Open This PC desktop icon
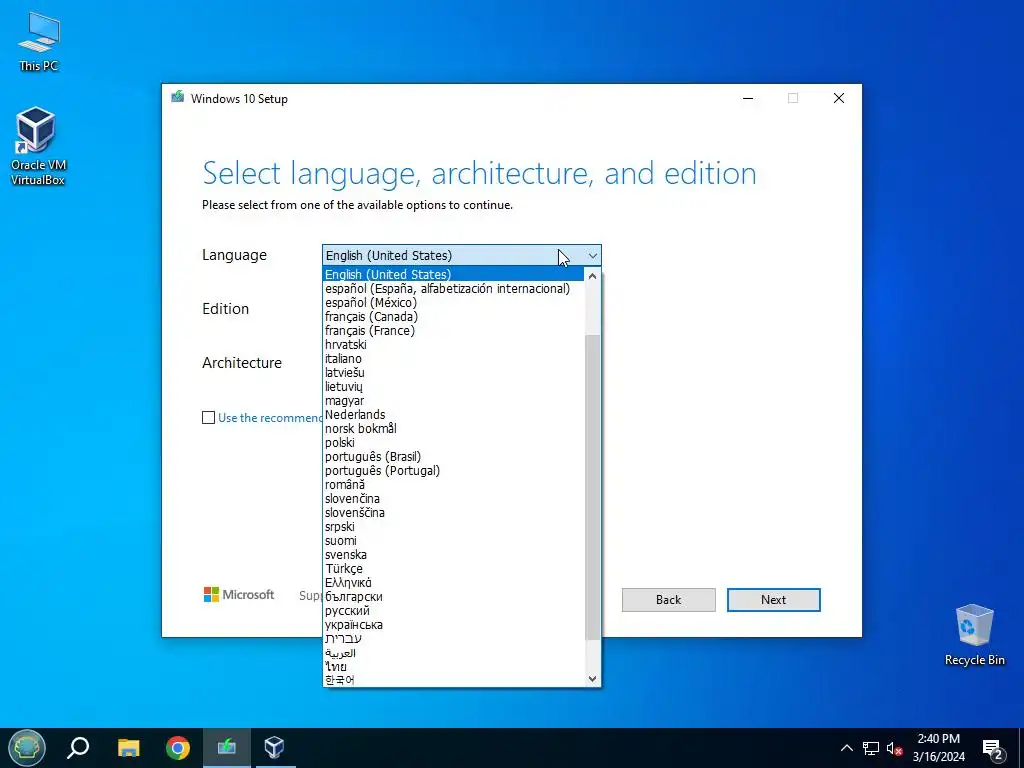Screen dimensions: 1024x768 click(39, 41)
